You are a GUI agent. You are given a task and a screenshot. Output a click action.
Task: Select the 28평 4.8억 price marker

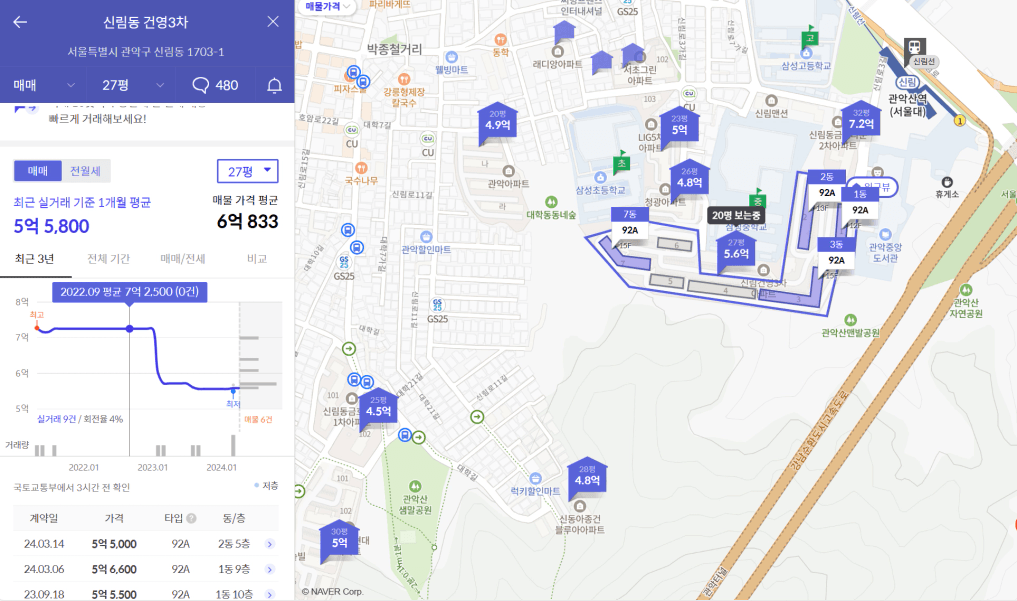587,477
